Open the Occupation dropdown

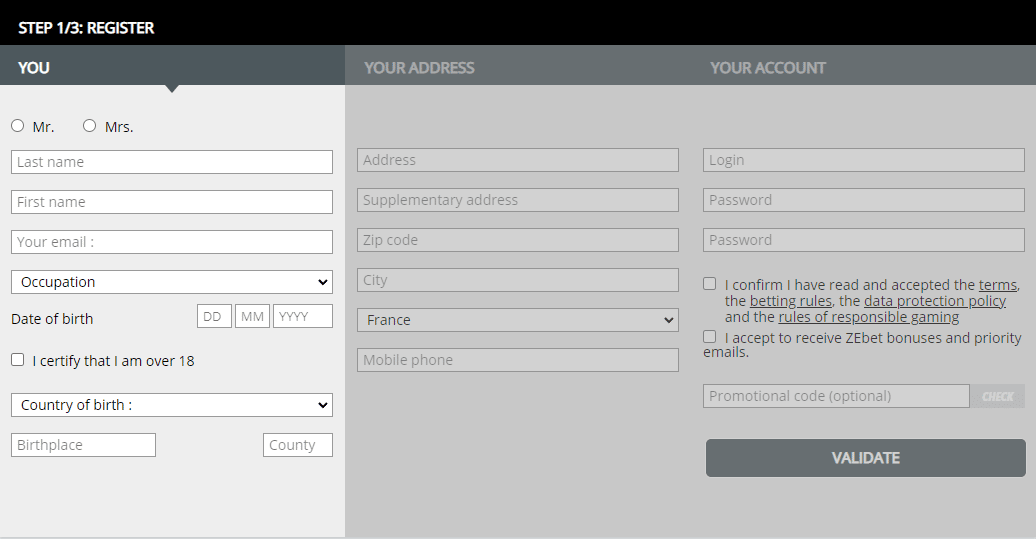(x=172, y=282)
